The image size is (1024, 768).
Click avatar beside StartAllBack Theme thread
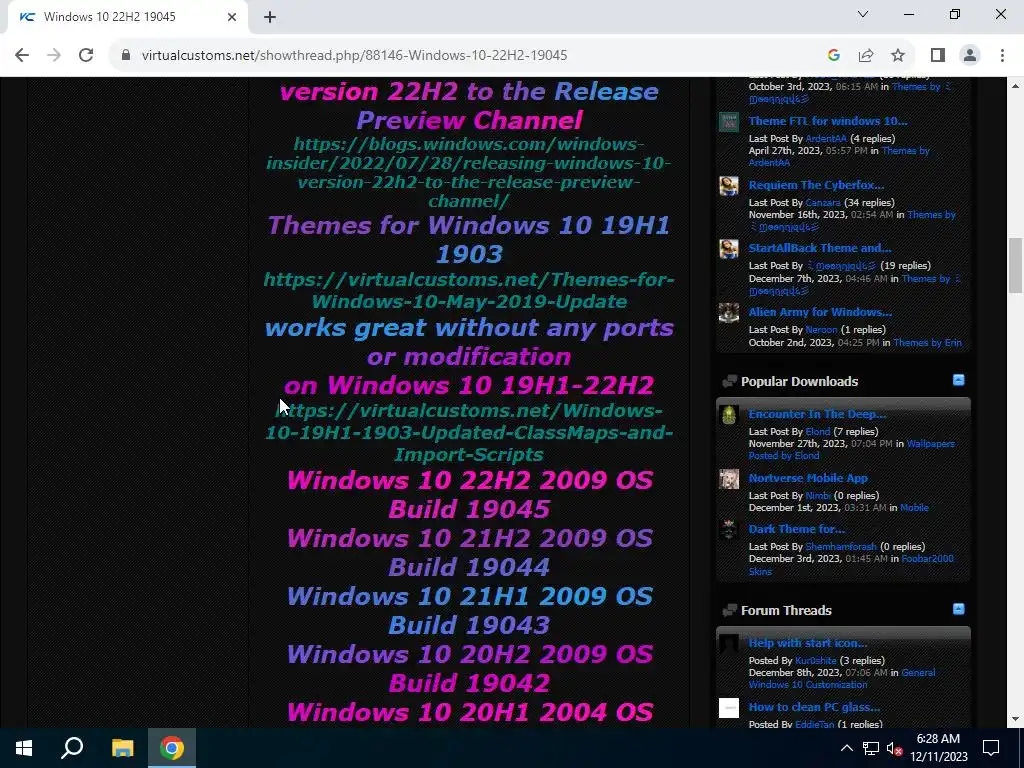(729, 249)
